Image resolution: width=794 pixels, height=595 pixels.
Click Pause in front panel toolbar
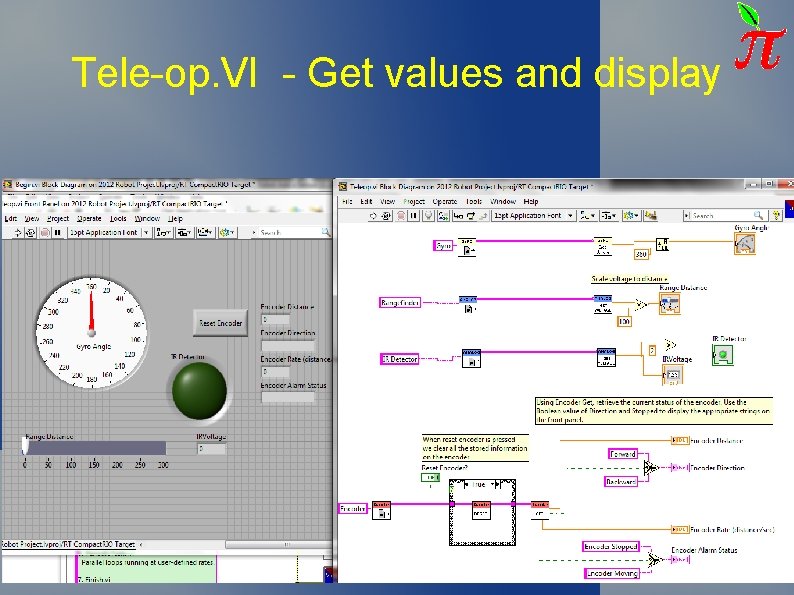click(58, 232)
